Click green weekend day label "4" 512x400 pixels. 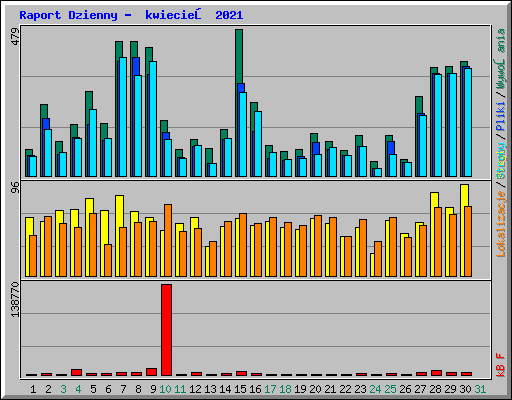(78, 389)
